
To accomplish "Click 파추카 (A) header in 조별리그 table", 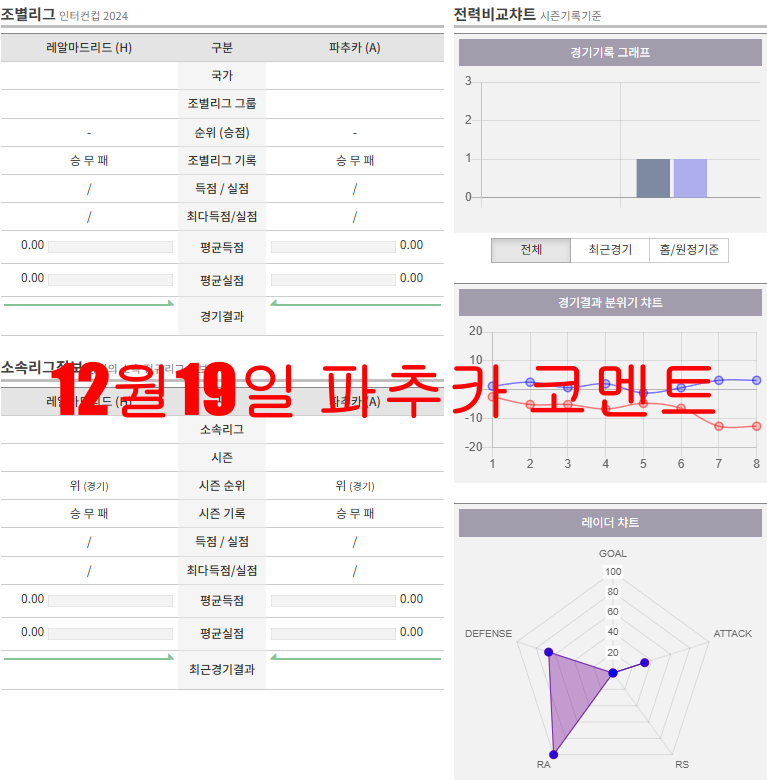I will 355,48.
